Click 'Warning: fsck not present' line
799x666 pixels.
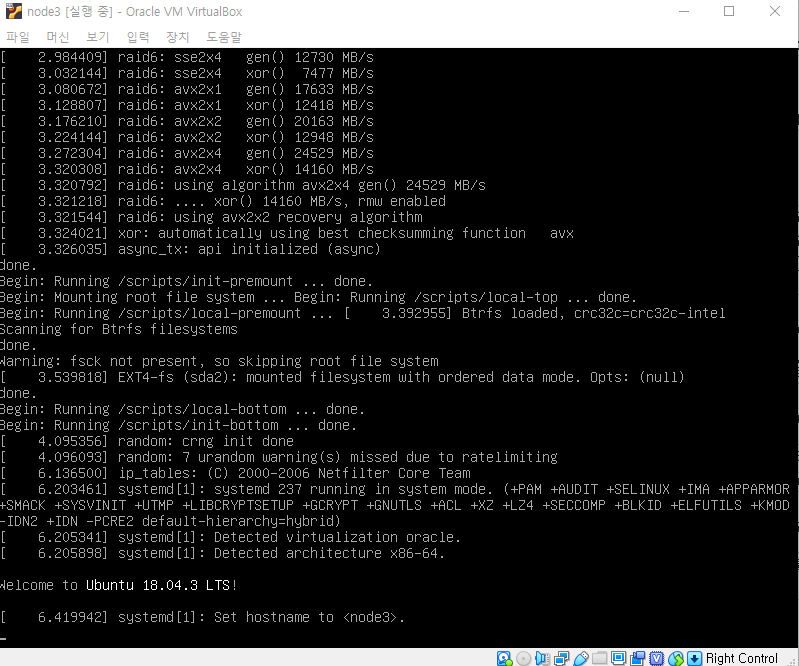pos(219,361)
